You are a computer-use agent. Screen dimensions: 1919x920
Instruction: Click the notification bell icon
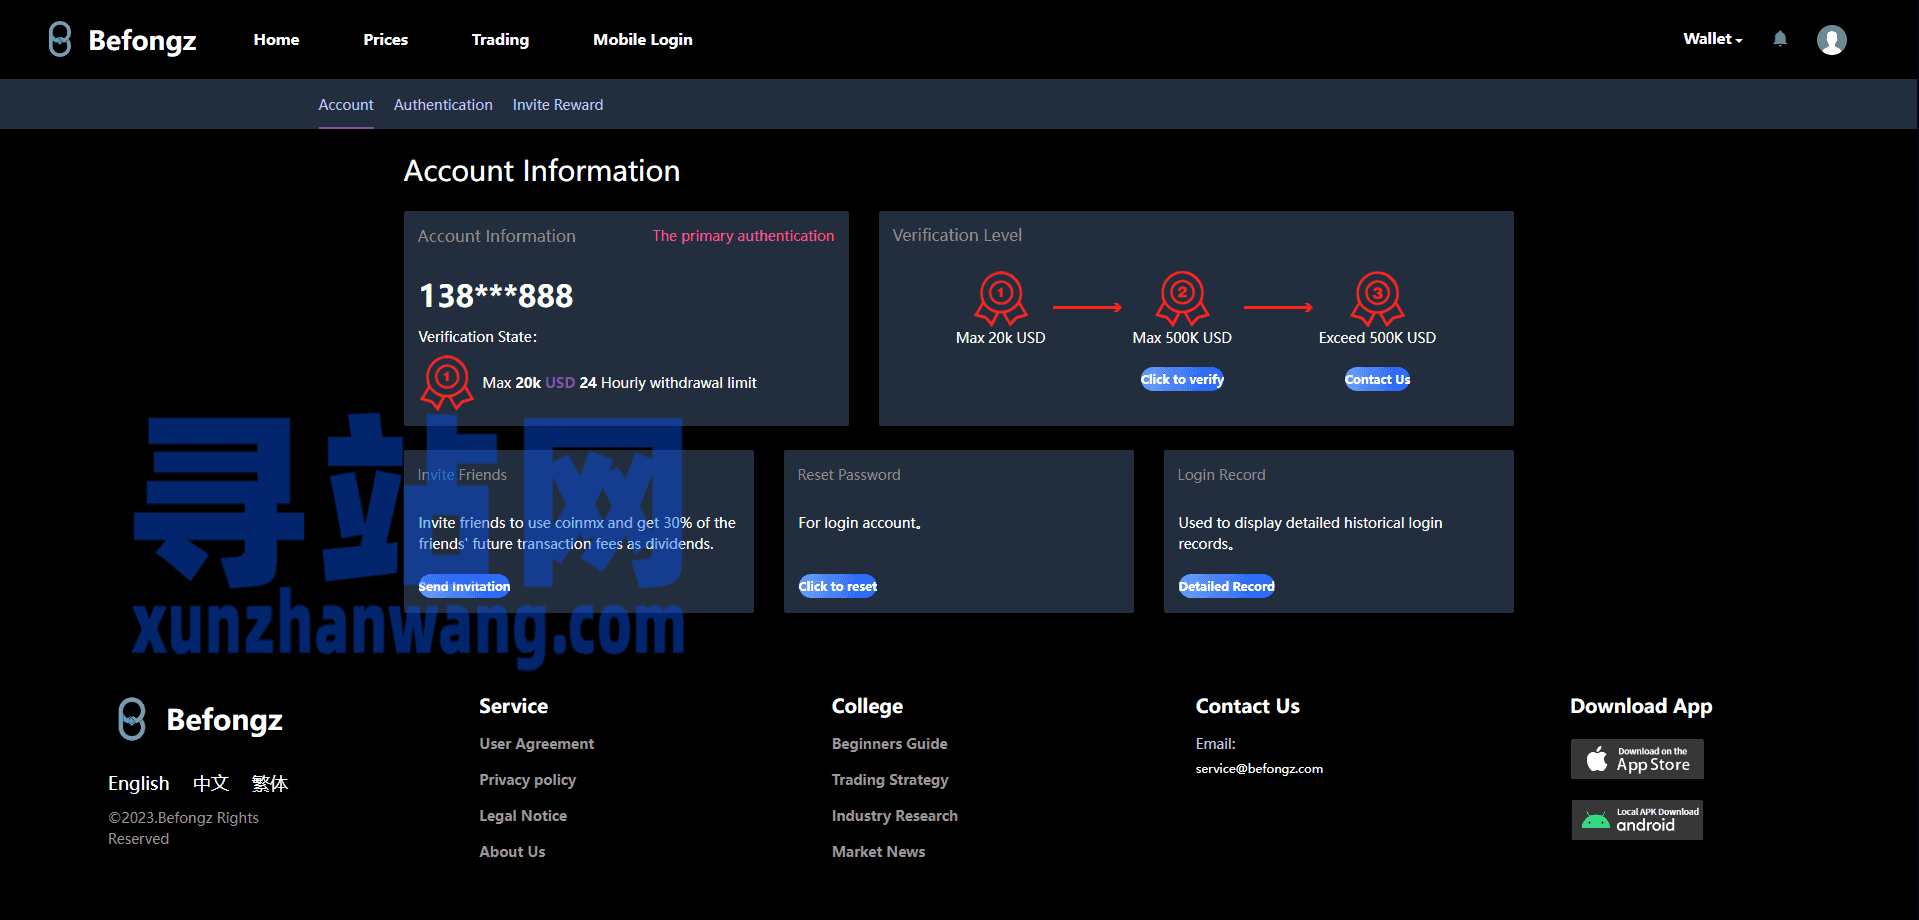1780,39
